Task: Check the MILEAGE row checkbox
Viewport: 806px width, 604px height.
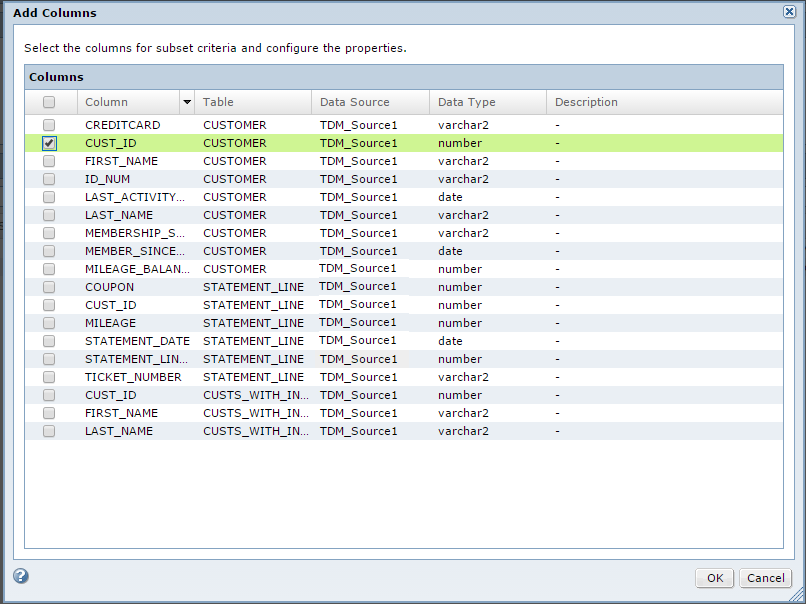Action: point(49,323)
